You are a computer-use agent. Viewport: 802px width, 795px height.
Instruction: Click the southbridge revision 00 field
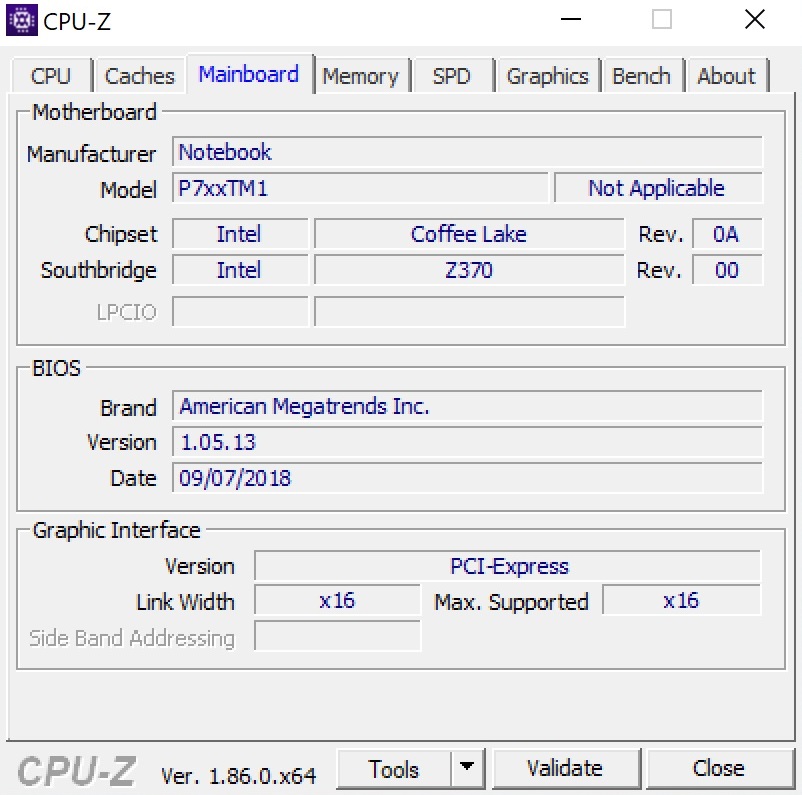click(x=727, y=270)
